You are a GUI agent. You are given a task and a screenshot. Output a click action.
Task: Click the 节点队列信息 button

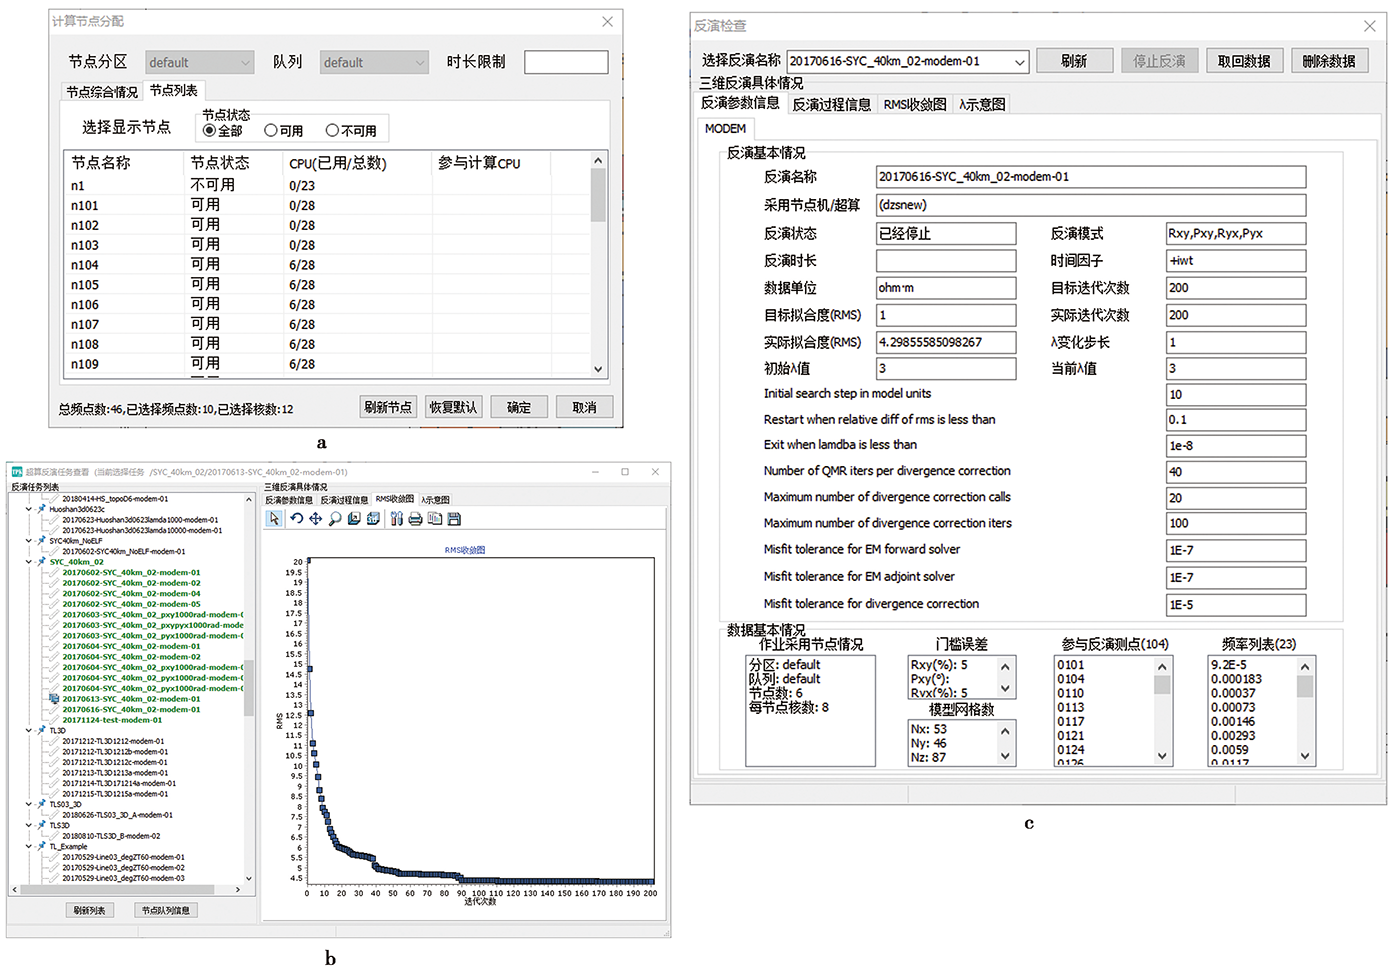pyautogui.click(x=165, y=910)
